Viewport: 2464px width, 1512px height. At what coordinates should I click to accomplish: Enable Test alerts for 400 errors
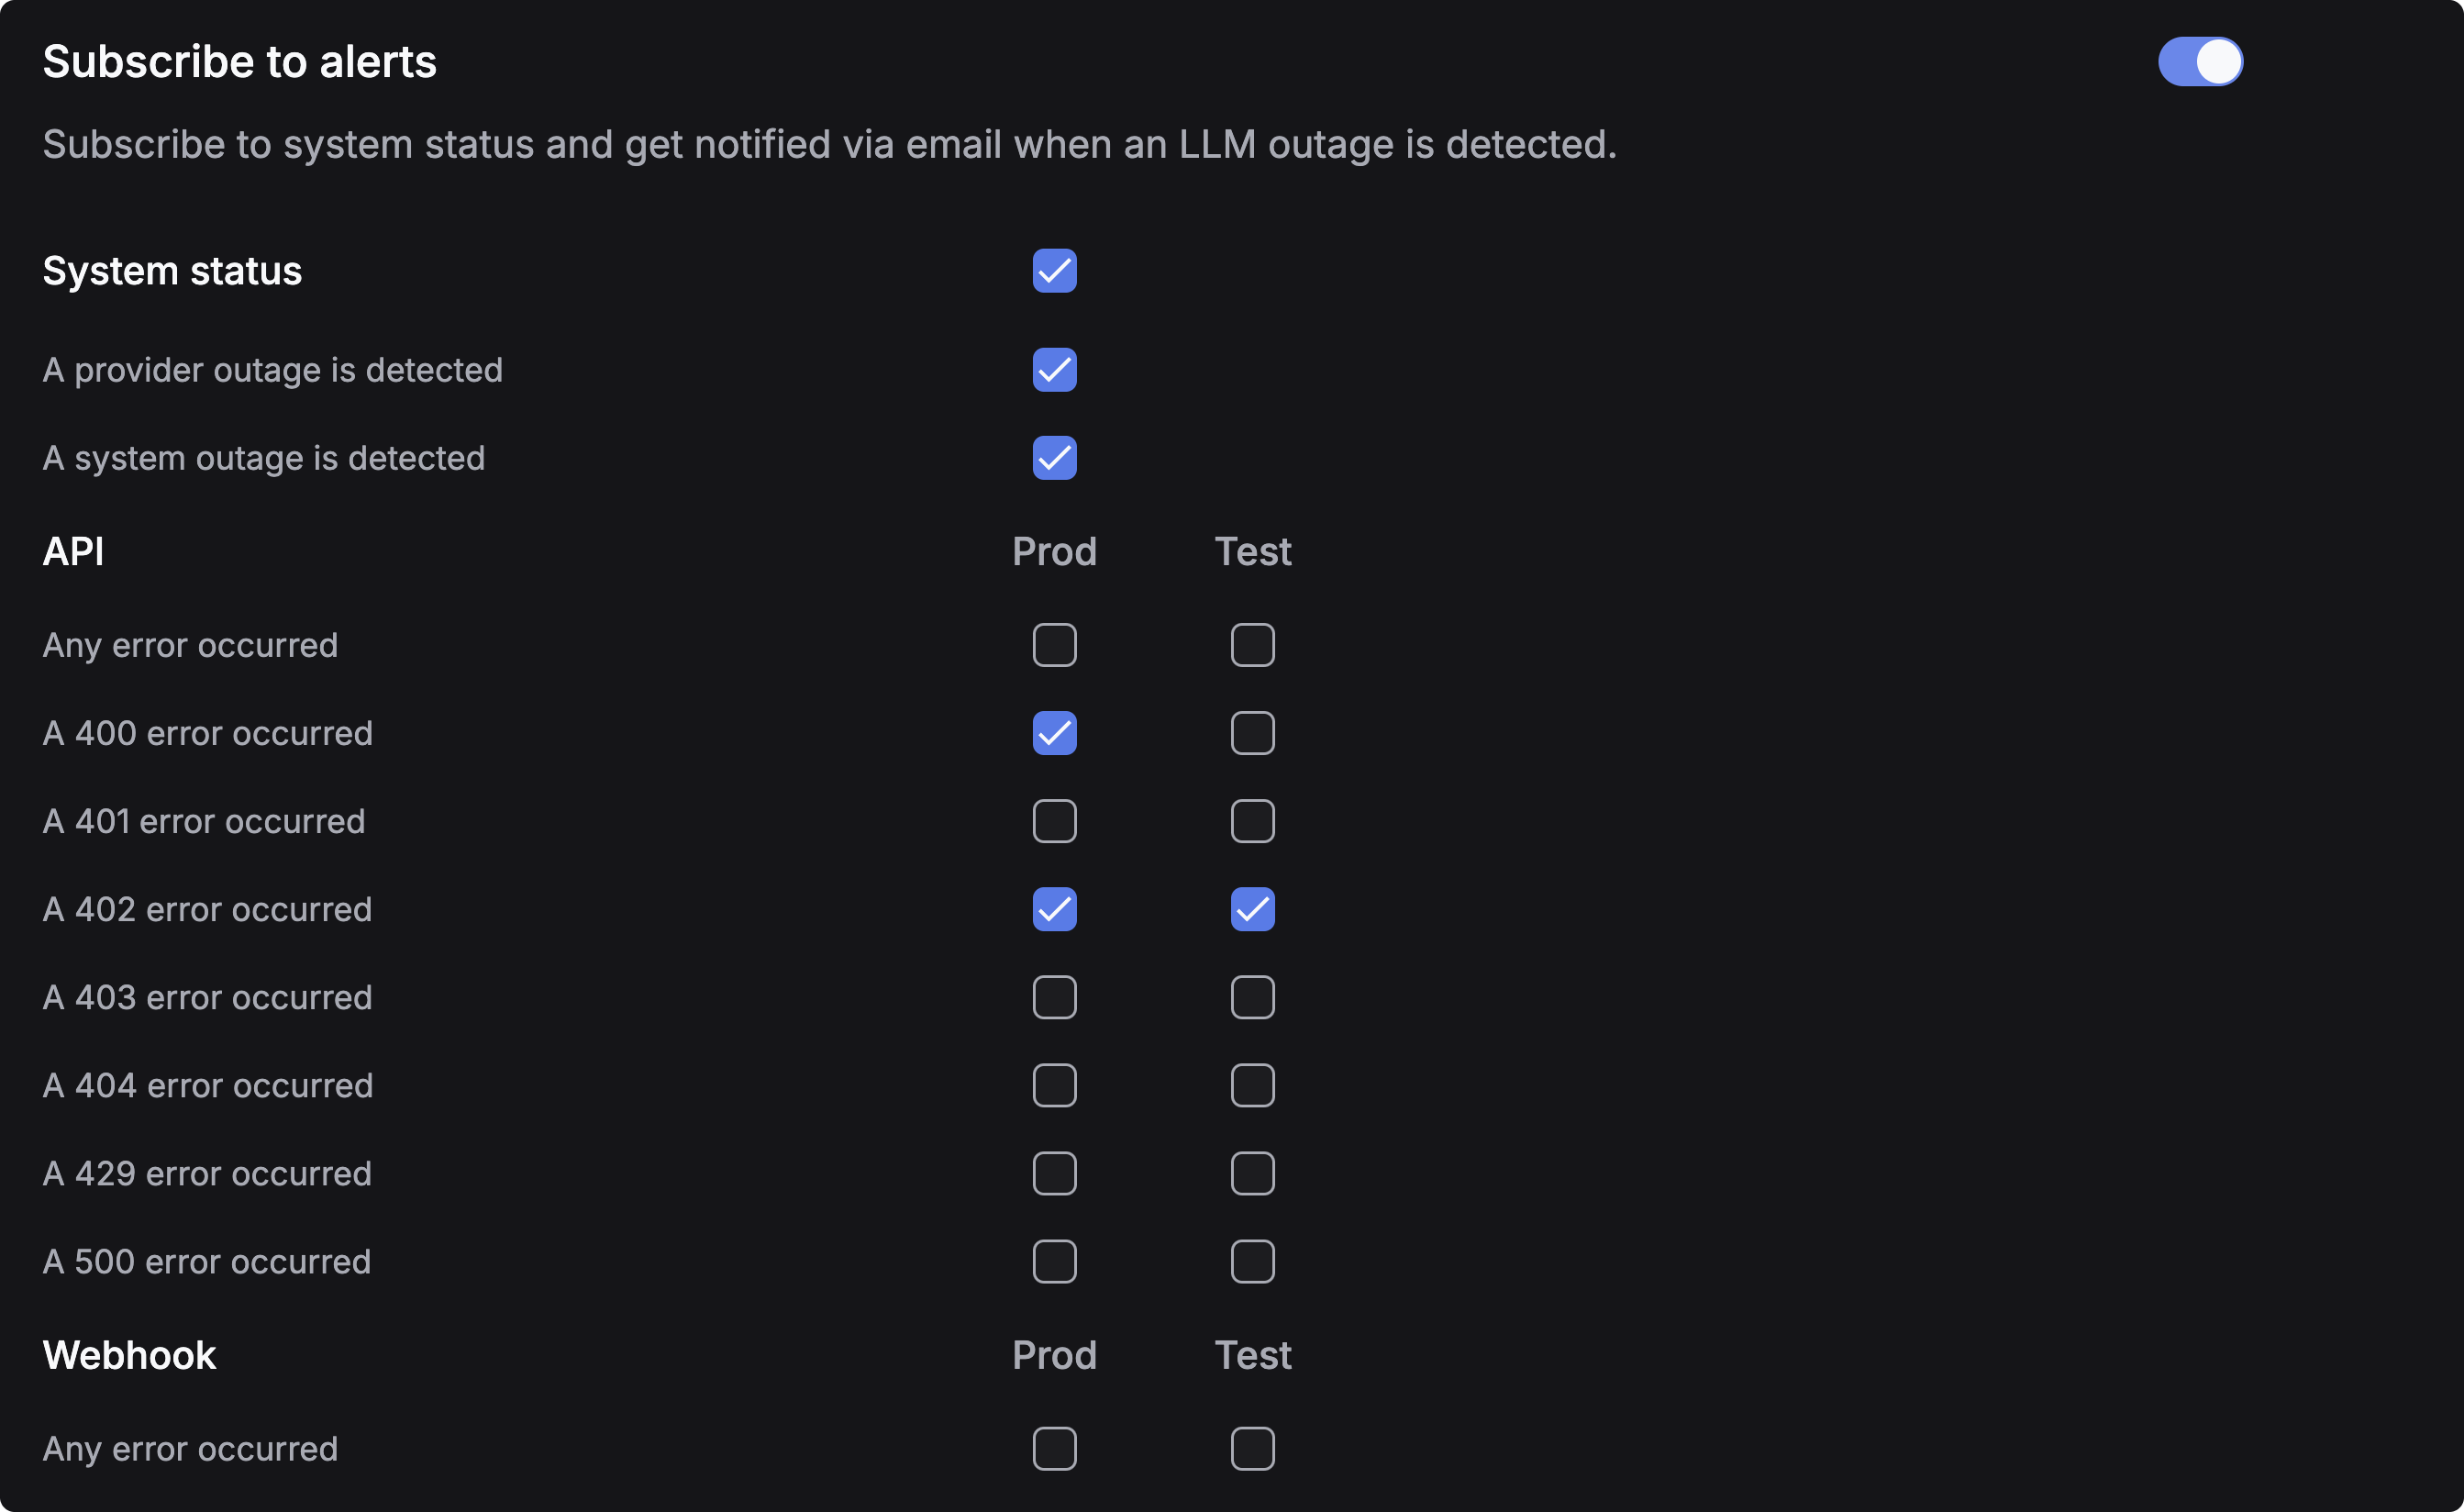point(1253,733)
